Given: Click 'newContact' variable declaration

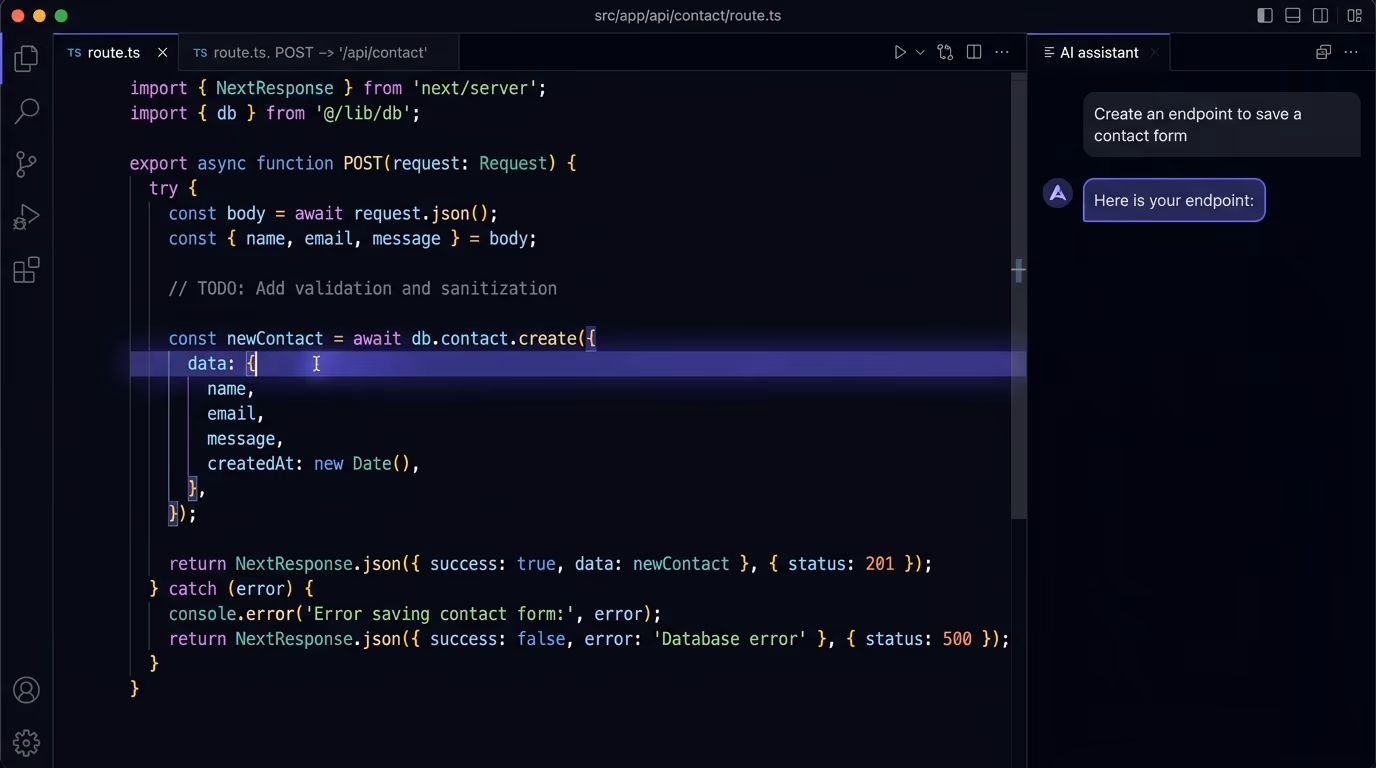Looking at the screenshot, I should pos(275,338).
